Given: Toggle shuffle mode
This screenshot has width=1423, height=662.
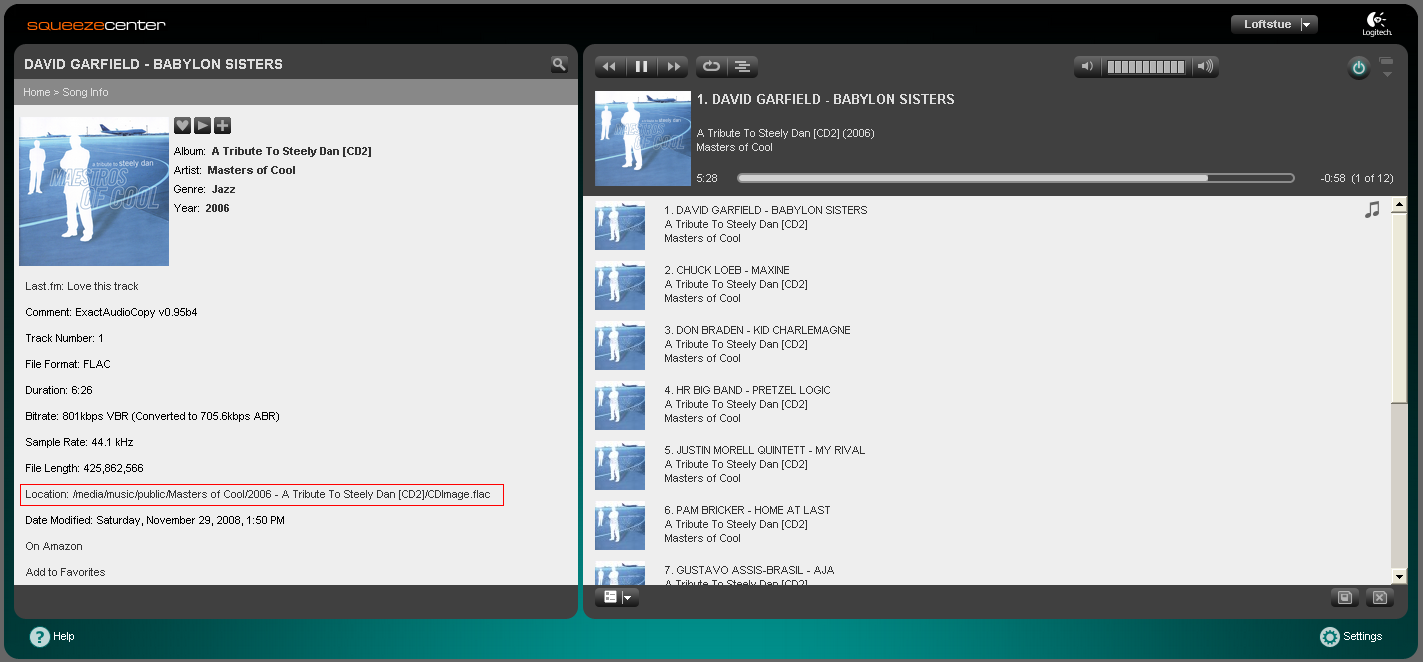Looking at the screenshot, I should click(x=742, y=67).
